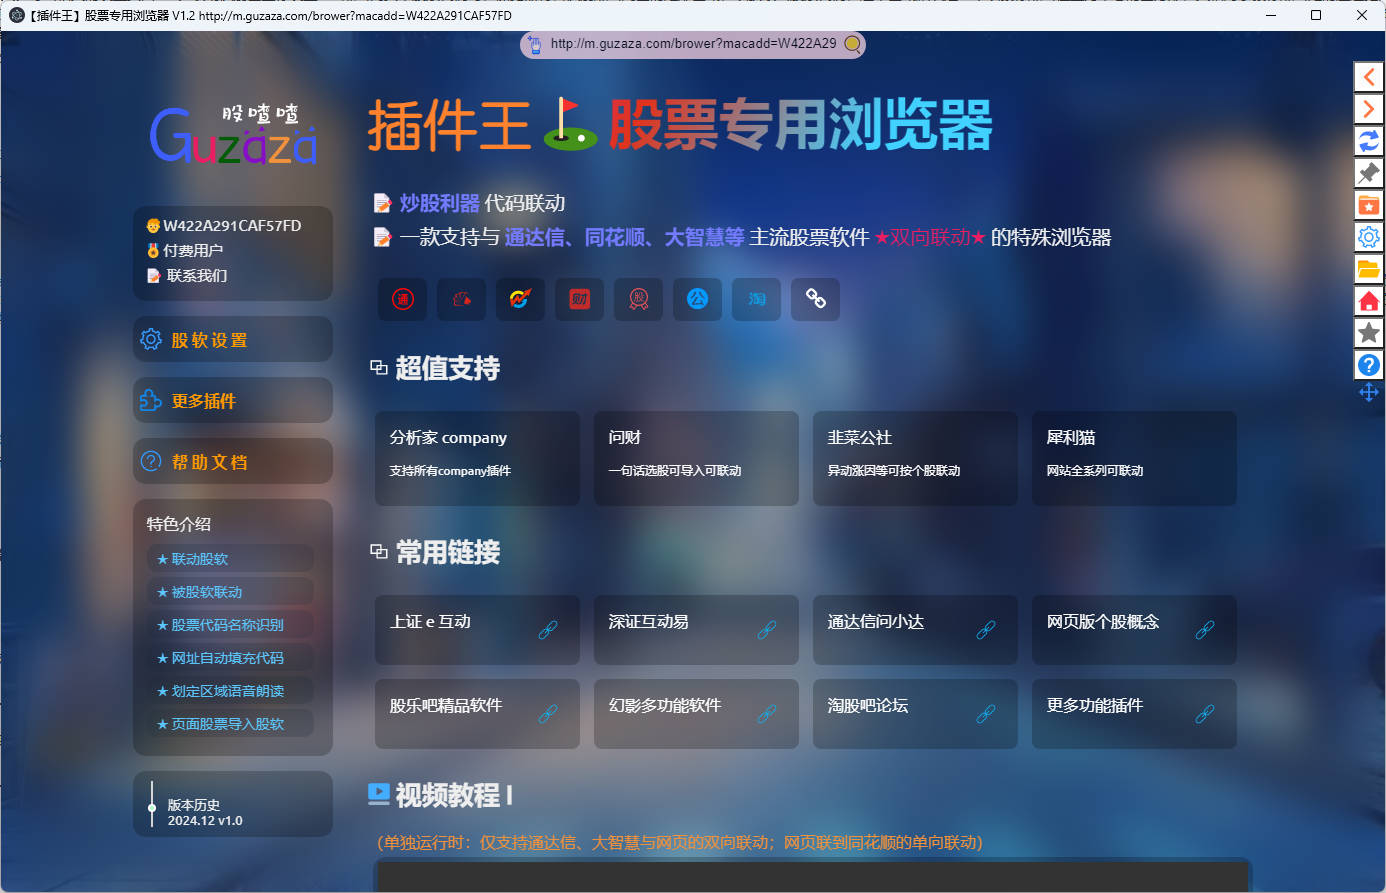This screenshot has width=1386, height=893.
Task: Click the pushpin icon in right toolbar
Action: pyautogui.click(x=1368, y=173)
